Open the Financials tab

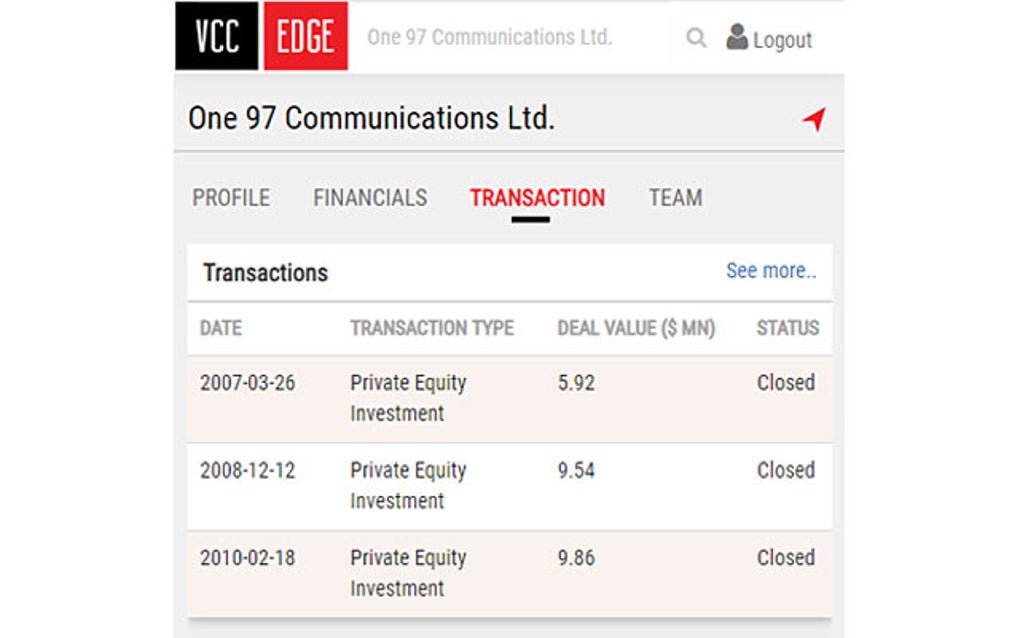pos(370,198)
